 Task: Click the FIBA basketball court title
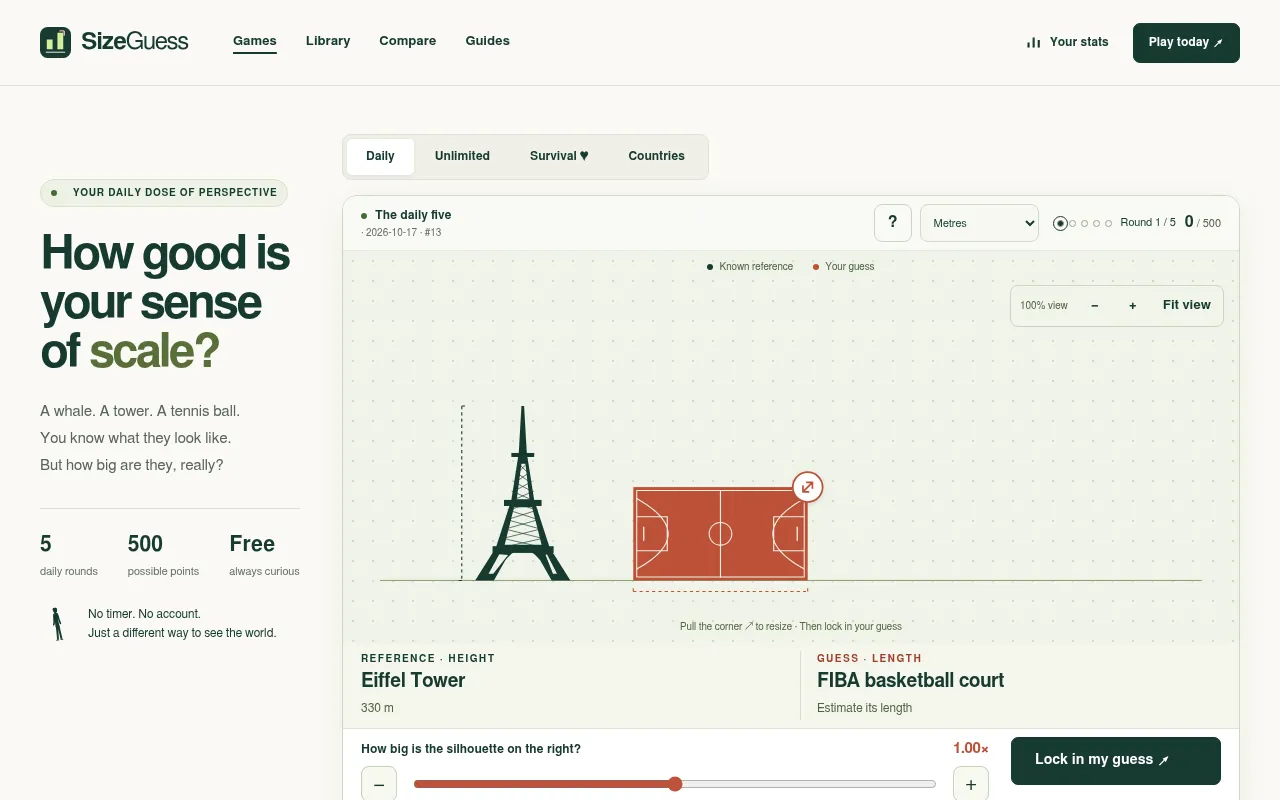[x=910, y=681]
